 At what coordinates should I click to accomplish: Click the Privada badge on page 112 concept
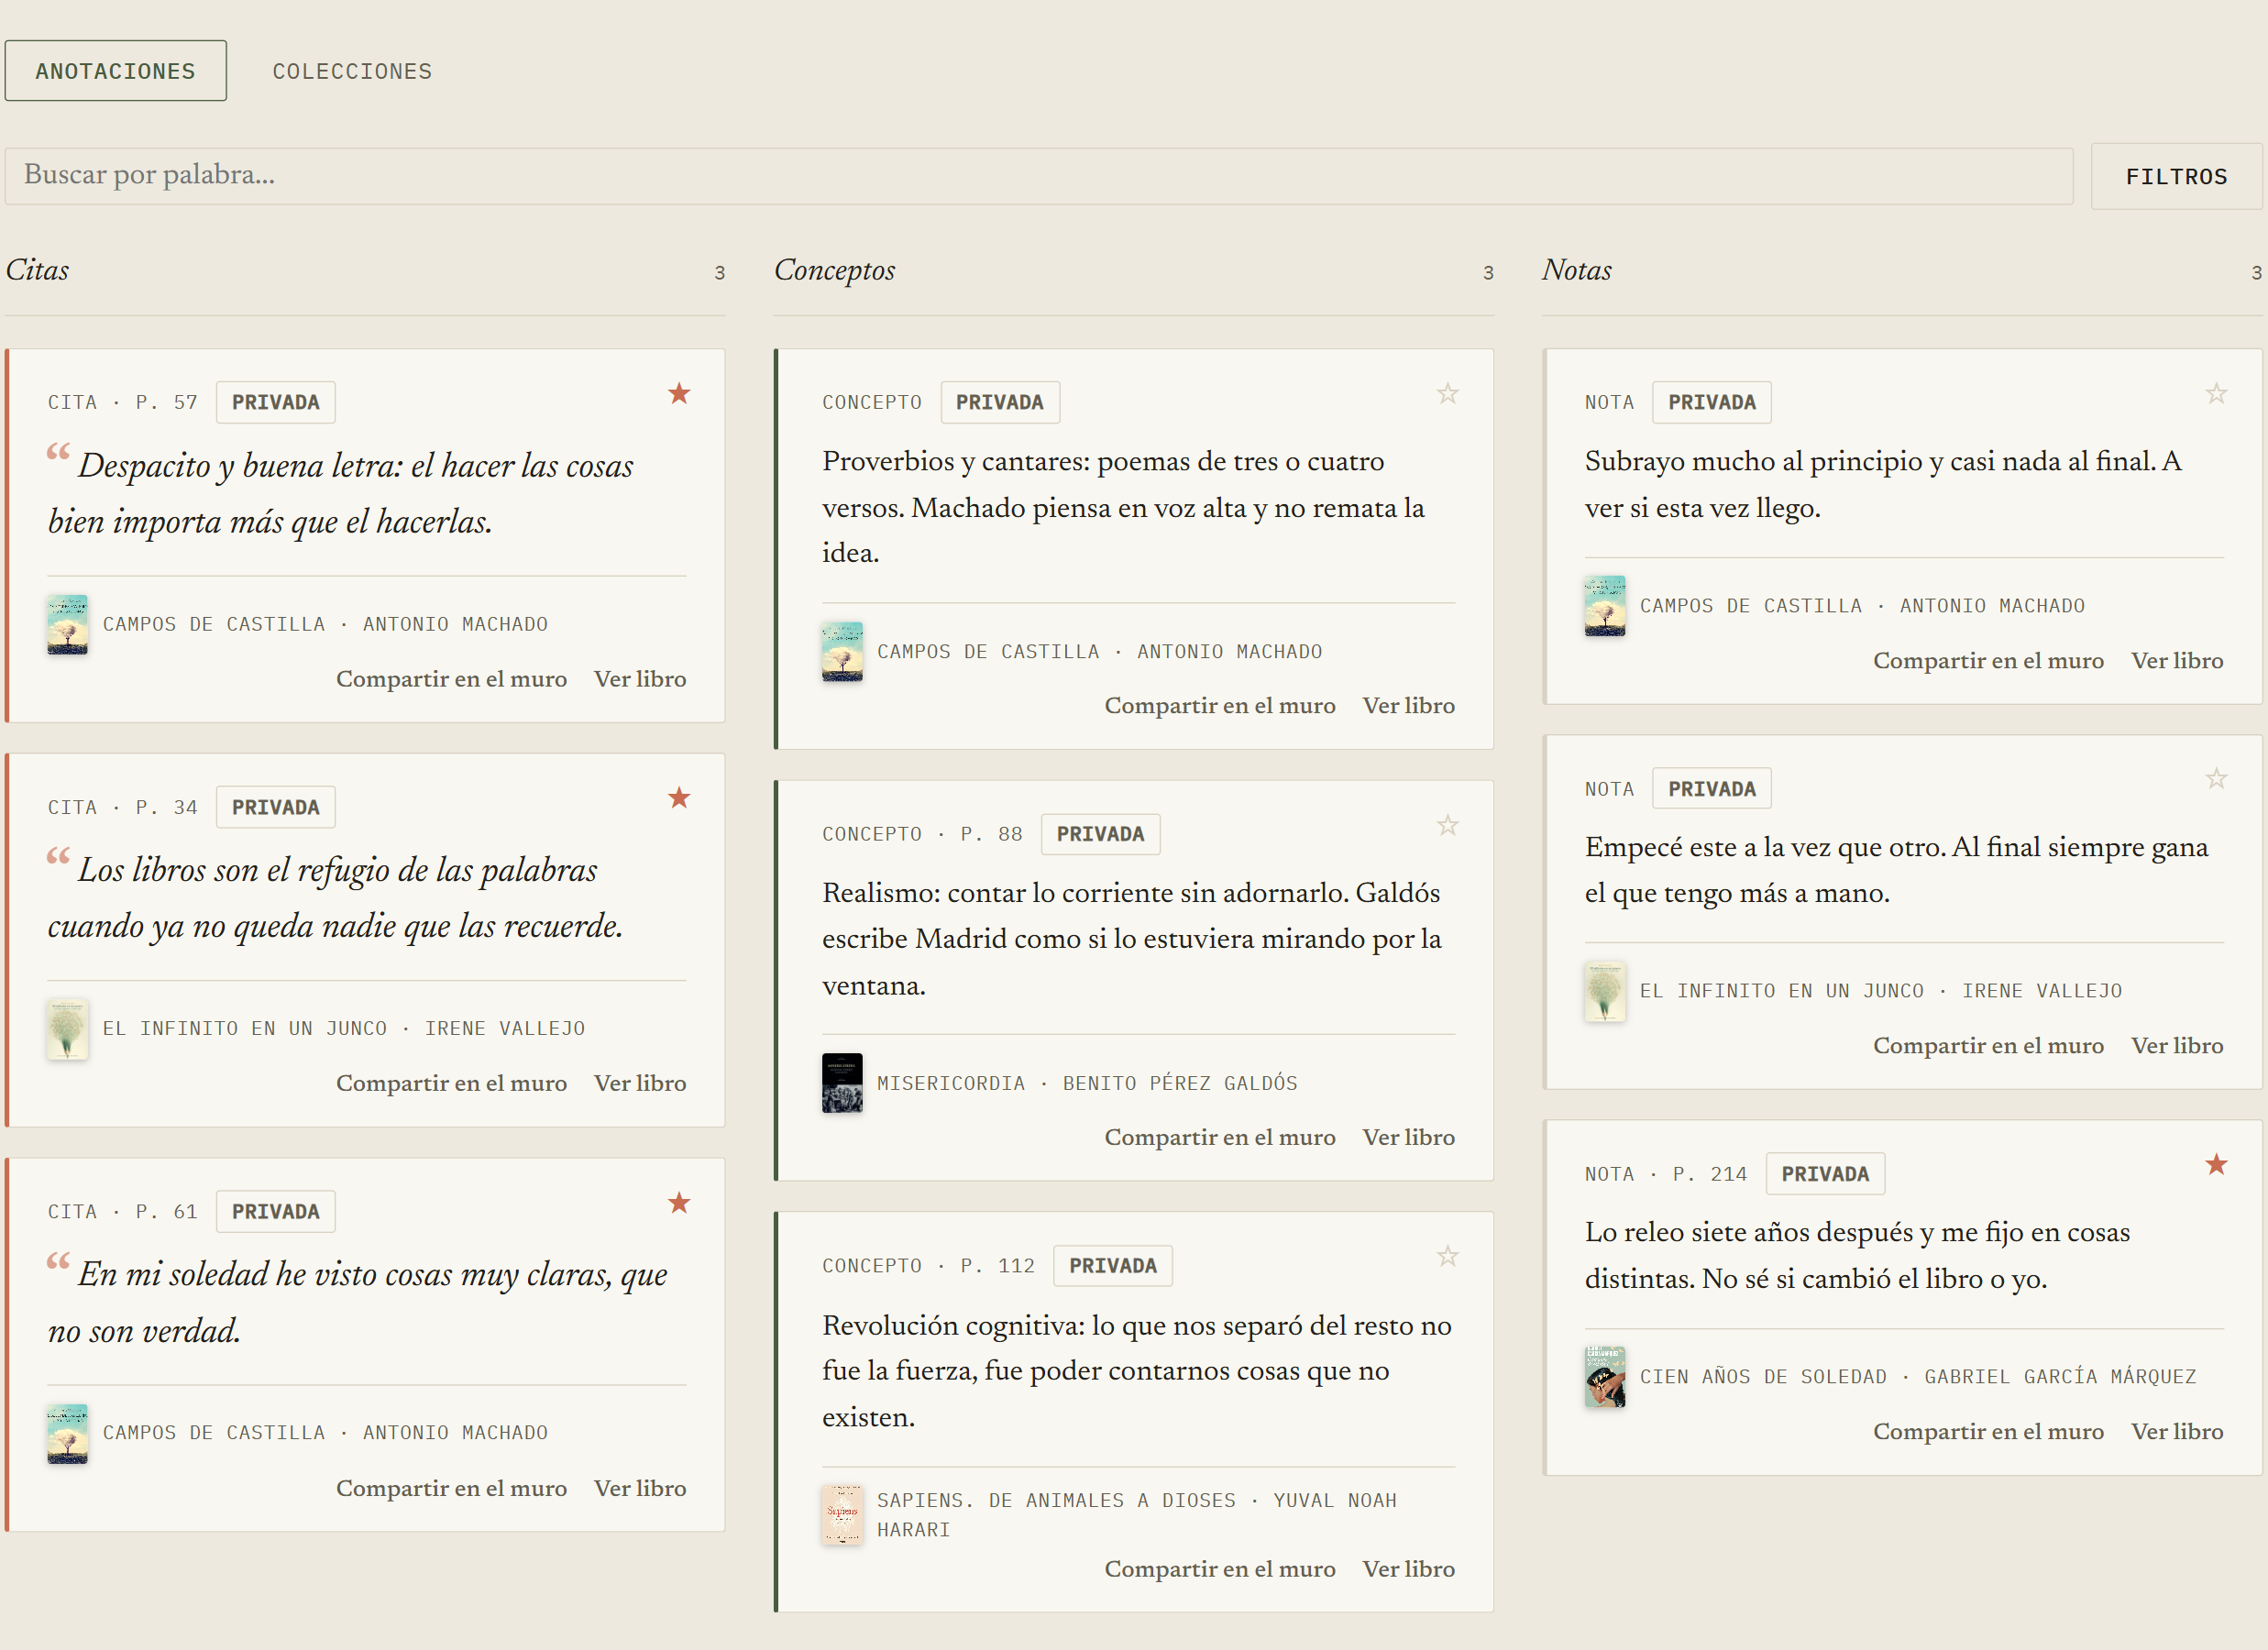pyautogui.click(x=1112, y=1266)
